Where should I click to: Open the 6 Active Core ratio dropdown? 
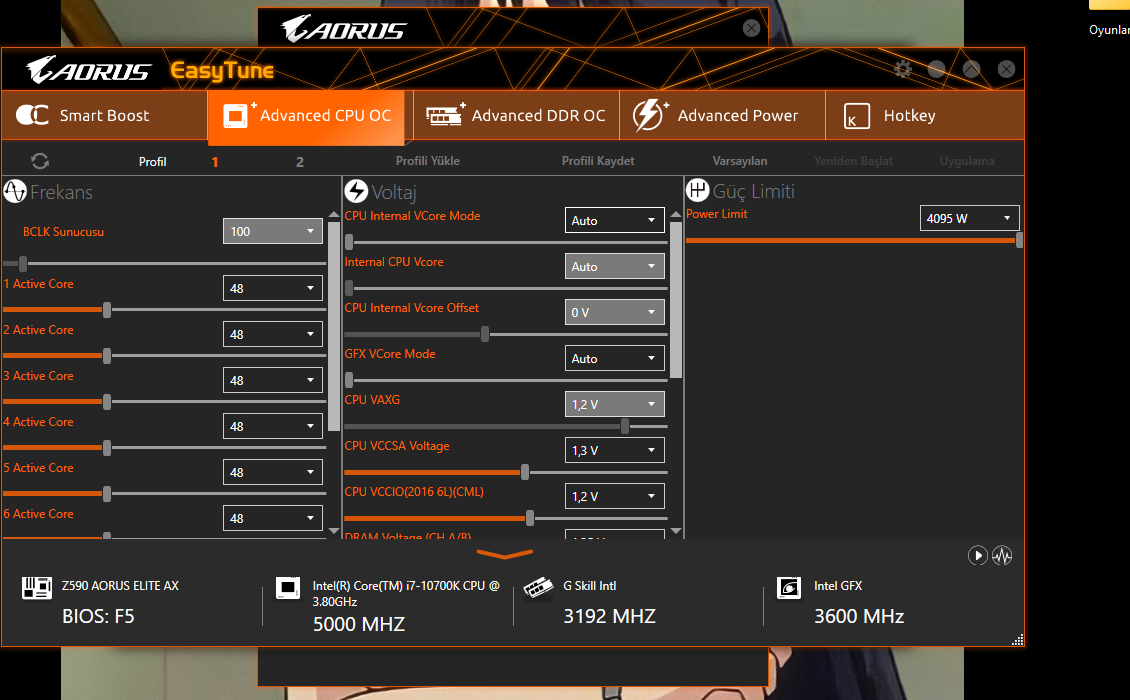(272, 518)
